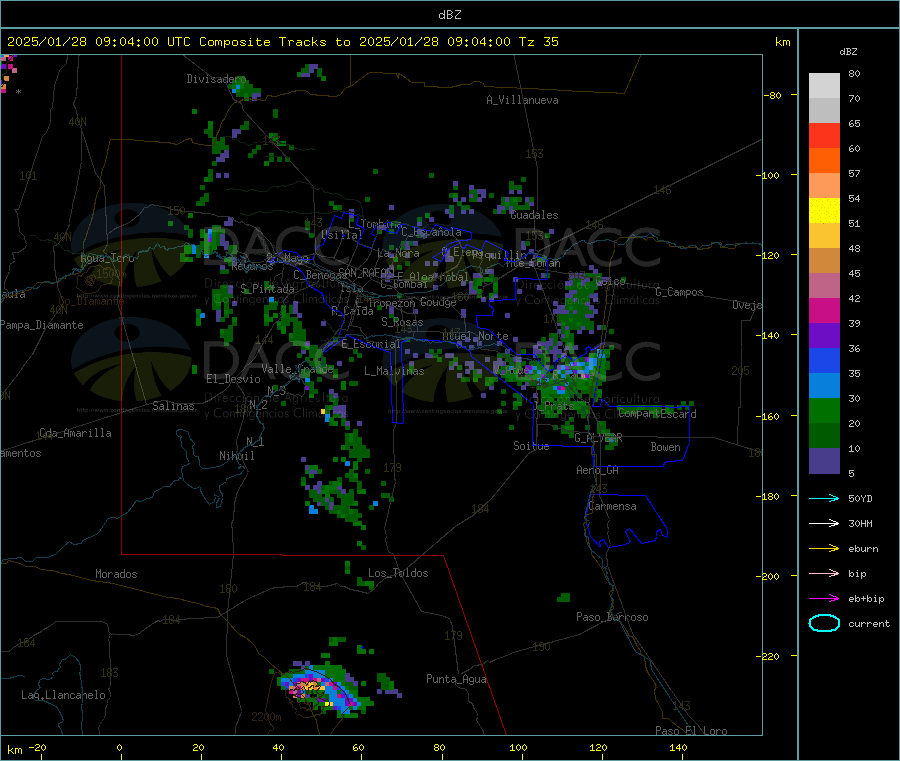Screen dimensions: 900x761
Task: Click the Soitue map label
Action: coord(531,446)
